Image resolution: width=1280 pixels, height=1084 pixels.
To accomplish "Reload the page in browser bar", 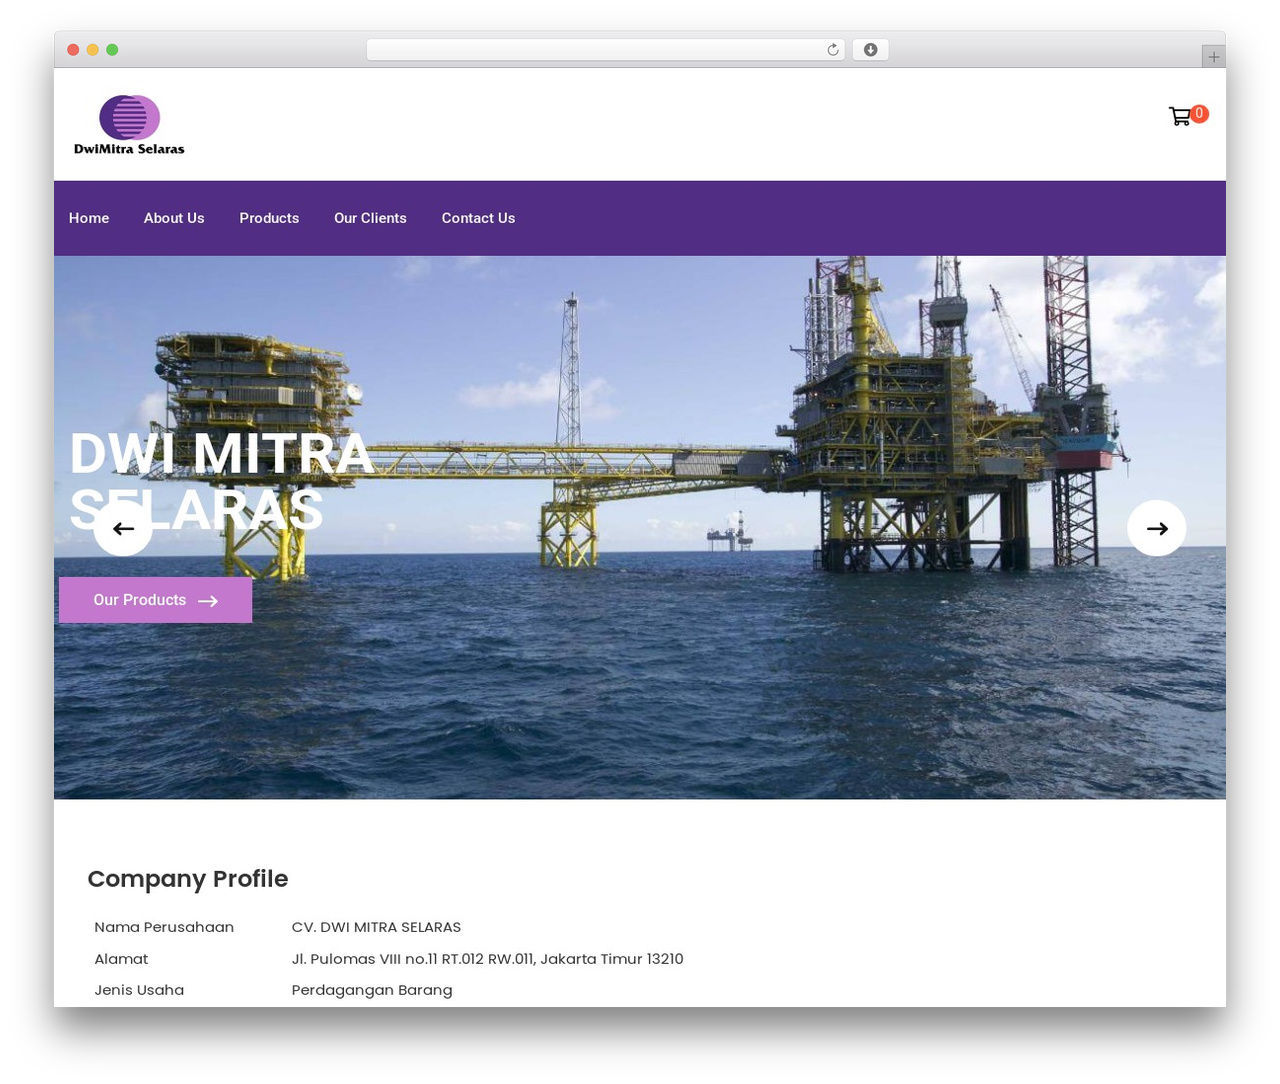I will pyautogui.click(x=832, y=50).
